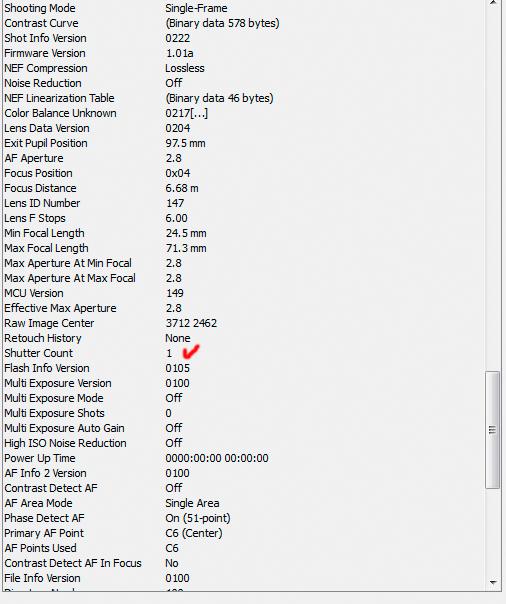This screenshot has height=604, width=506.
Task: Click the value 147
Action: (x=175, y=203)
